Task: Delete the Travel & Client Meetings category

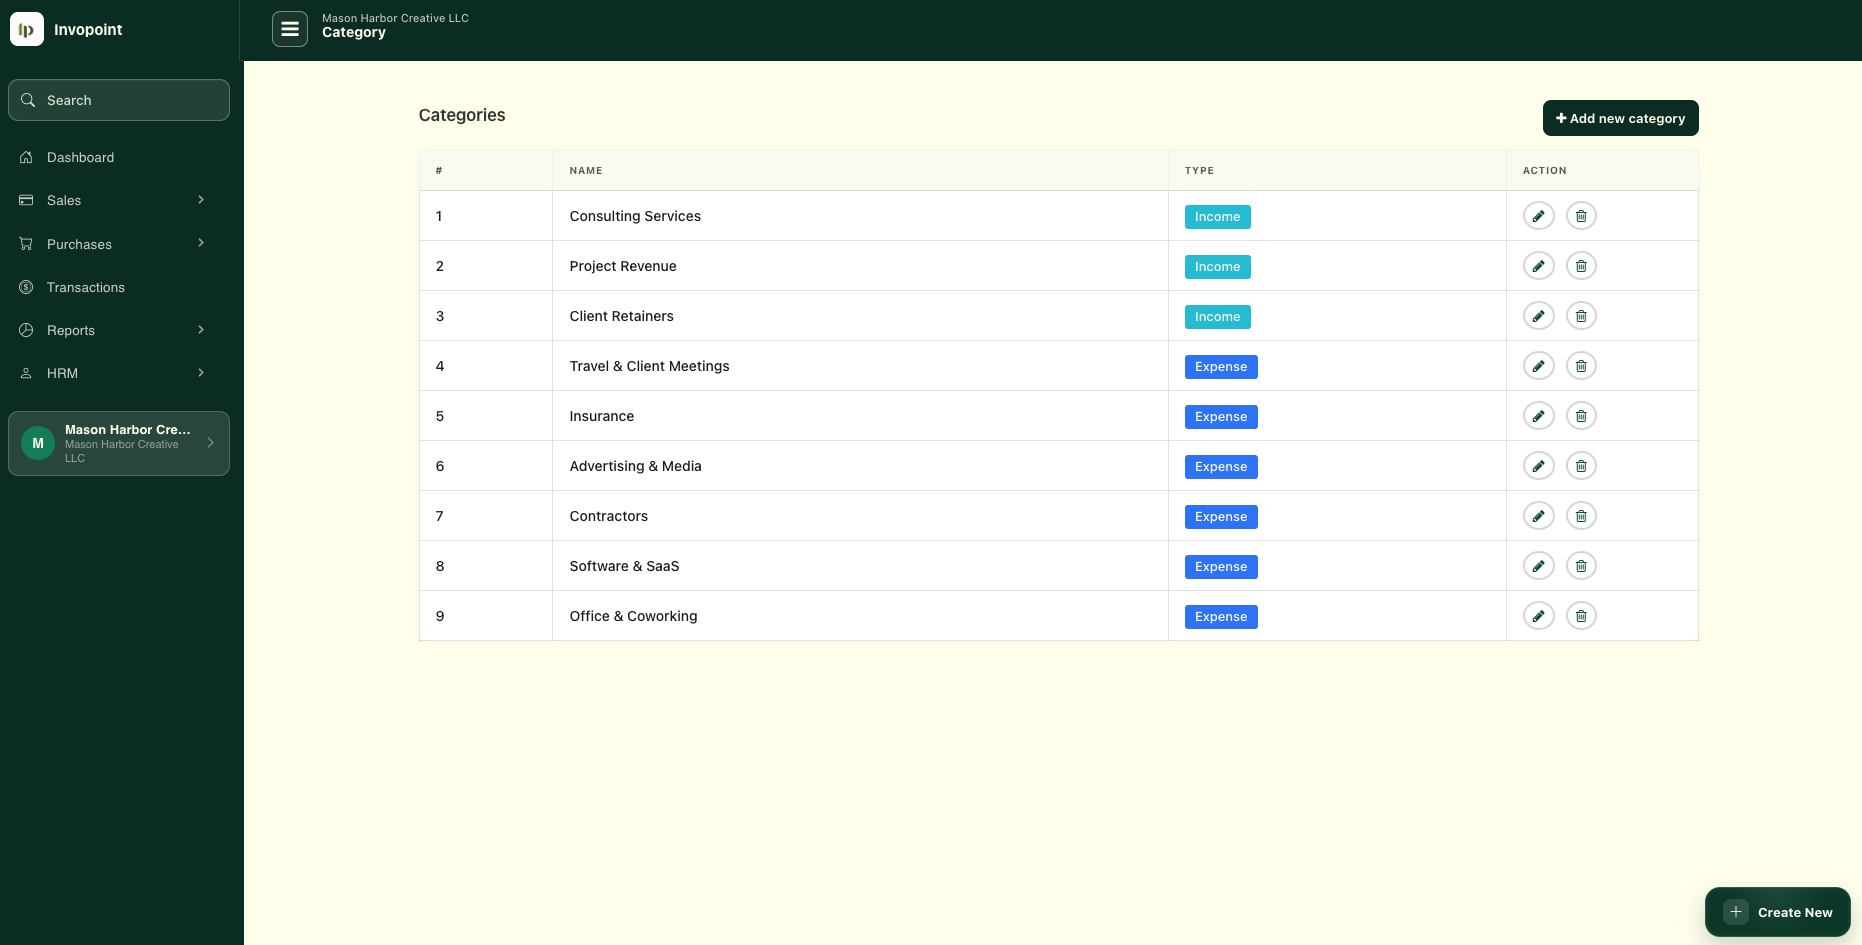Action: pyautogui.click(x=1581, y=366)
